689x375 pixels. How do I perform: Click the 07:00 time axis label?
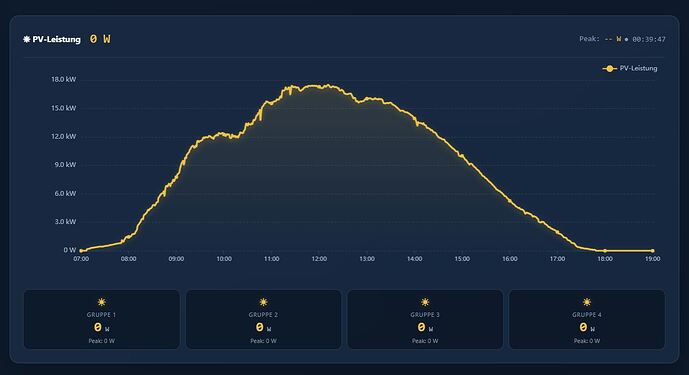click(x=81, y=259)
